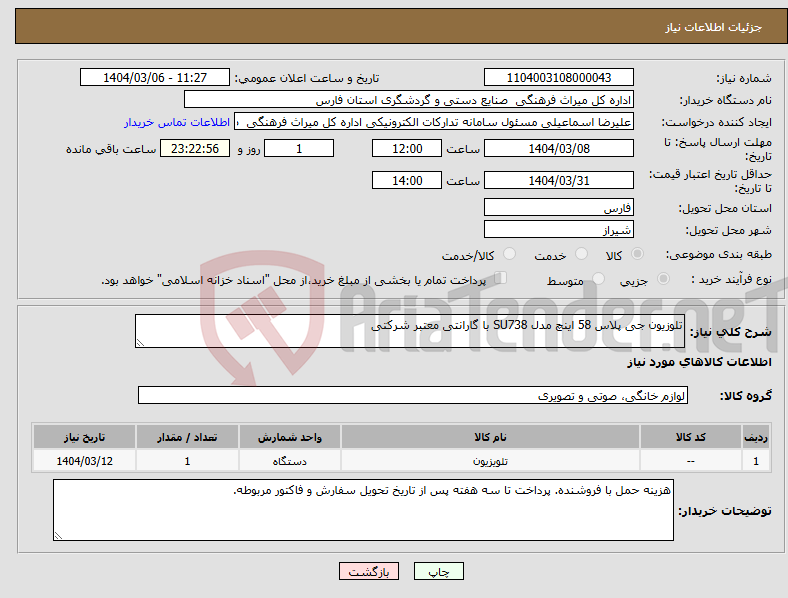Click the جزئیات اطلاعات نیاز page title
Viewport: 788px width, 598px height.
713,27
